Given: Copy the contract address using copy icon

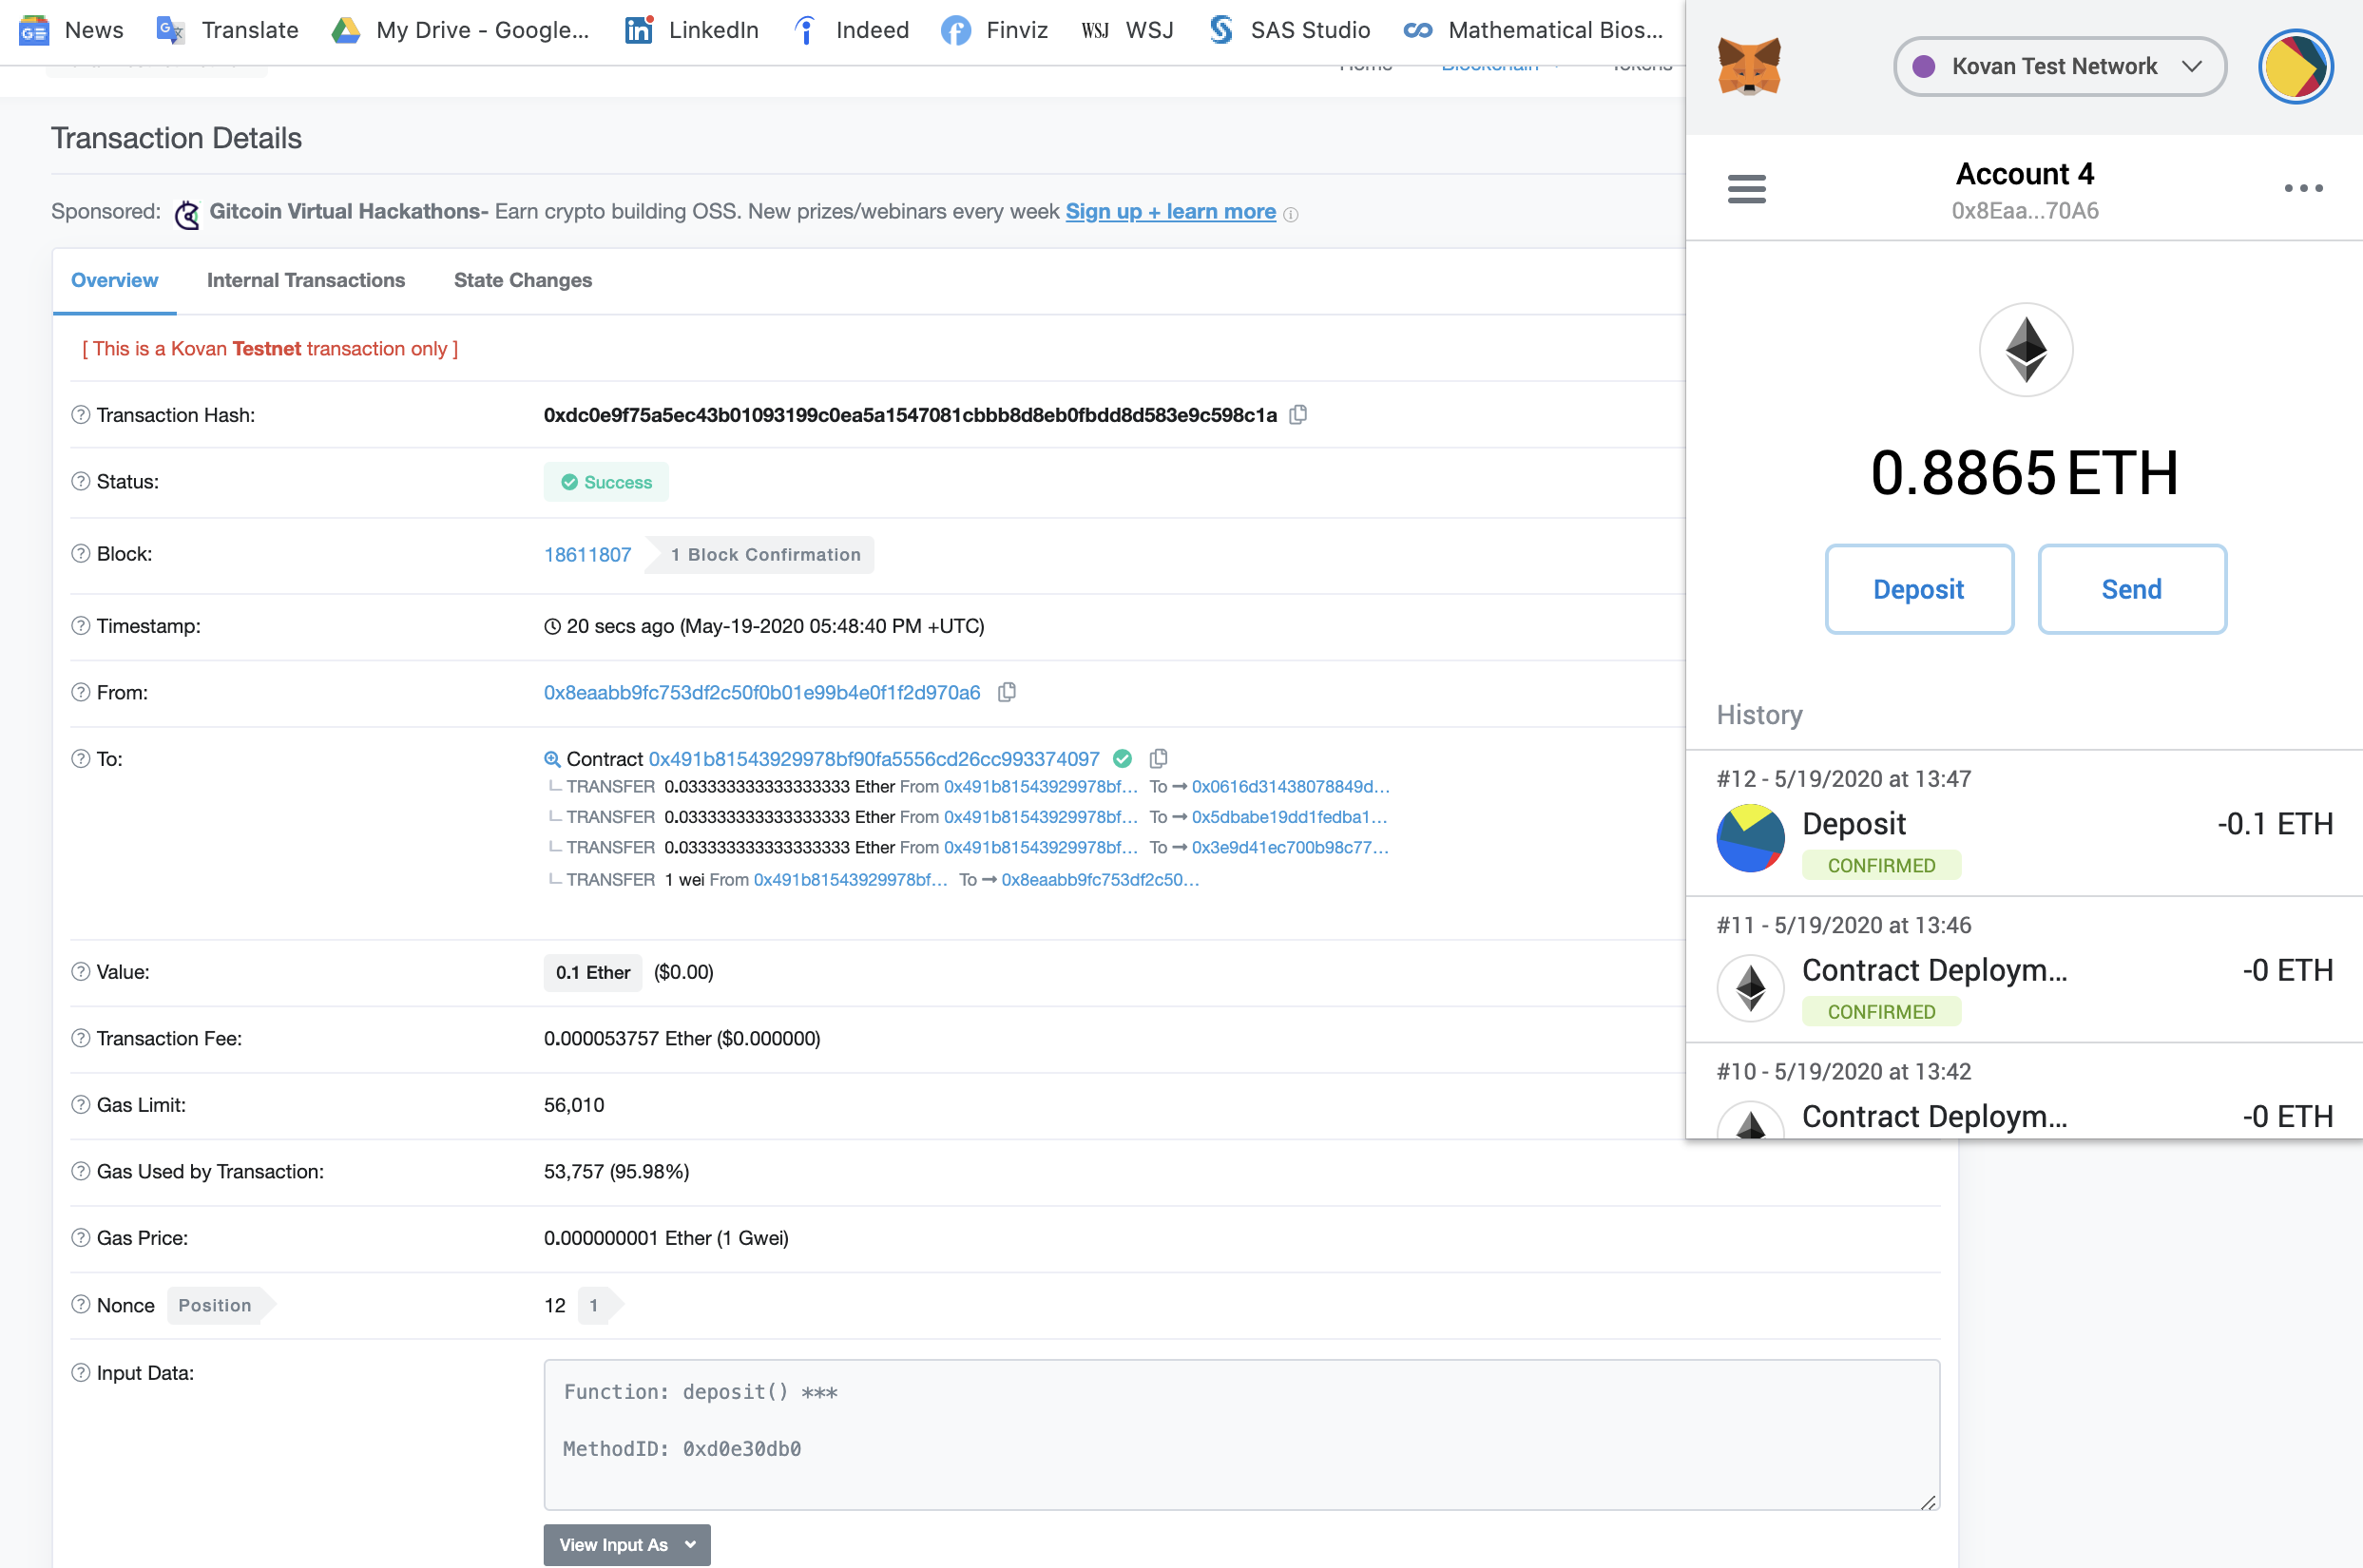Looking at the screenshot, I should pyautogui.click(x=1158, y=758).
